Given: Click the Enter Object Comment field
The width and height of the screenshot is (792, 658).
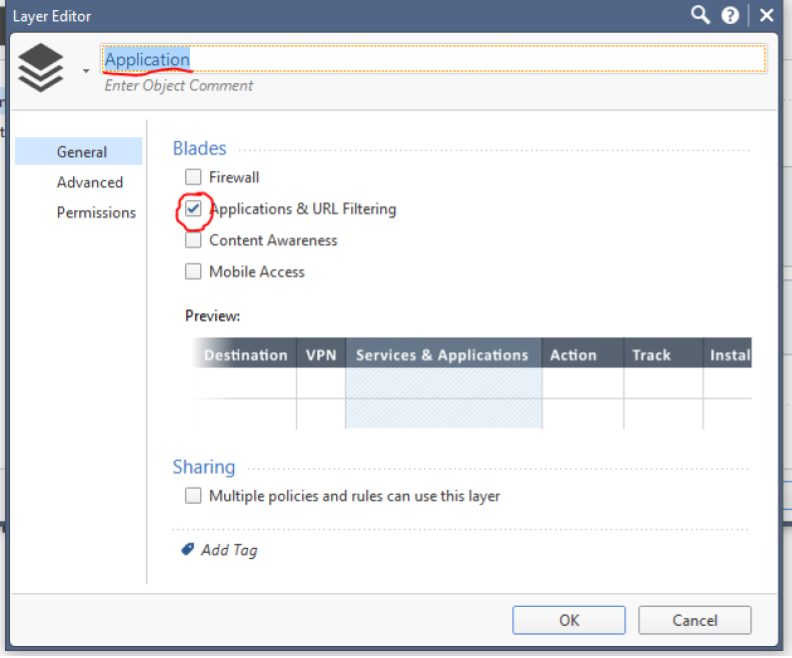Looking at the screenshot, I should (x=178, y=86).
